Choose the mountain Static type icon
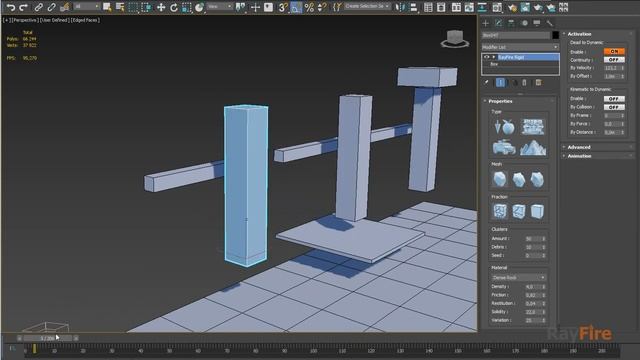This screenshot has height=360, width=640. (x=533, y=147)
